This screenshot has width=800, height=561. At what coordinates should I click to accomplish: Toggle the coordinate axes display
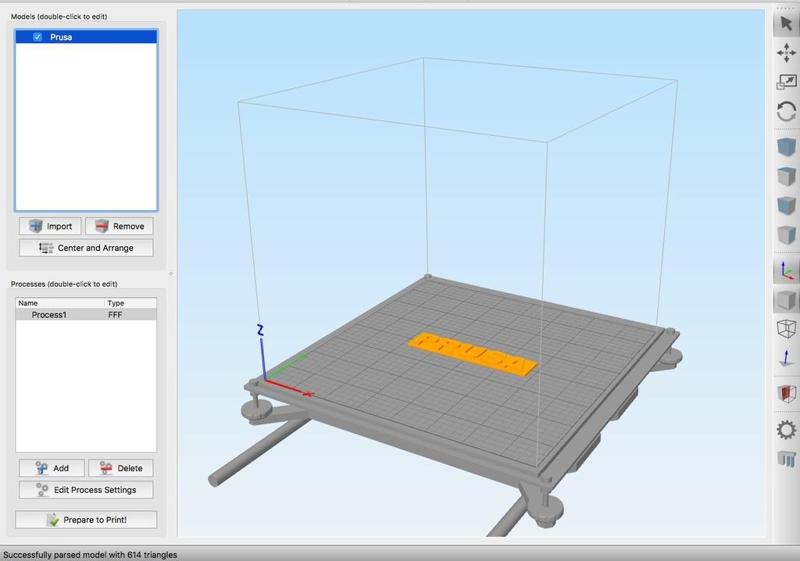click(x=786, y=271)
